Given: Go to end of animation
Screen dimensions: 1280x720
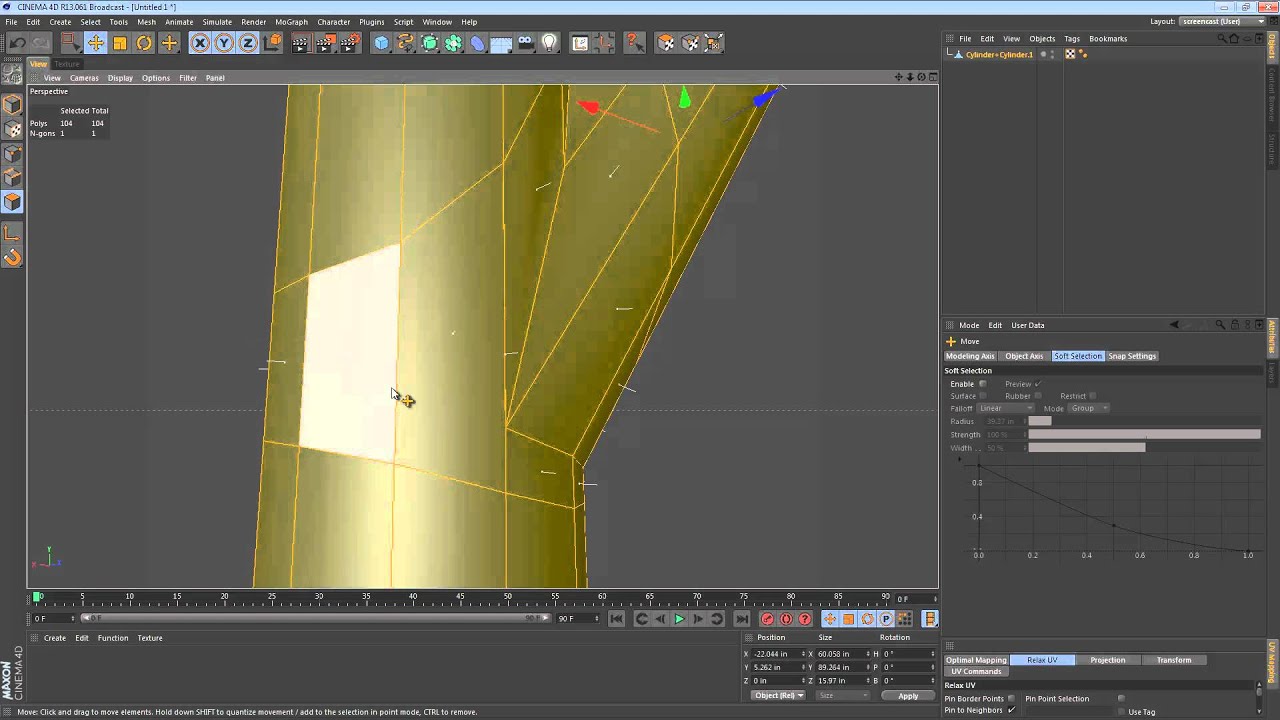Looking at the screenshot, I should point(741,619).
